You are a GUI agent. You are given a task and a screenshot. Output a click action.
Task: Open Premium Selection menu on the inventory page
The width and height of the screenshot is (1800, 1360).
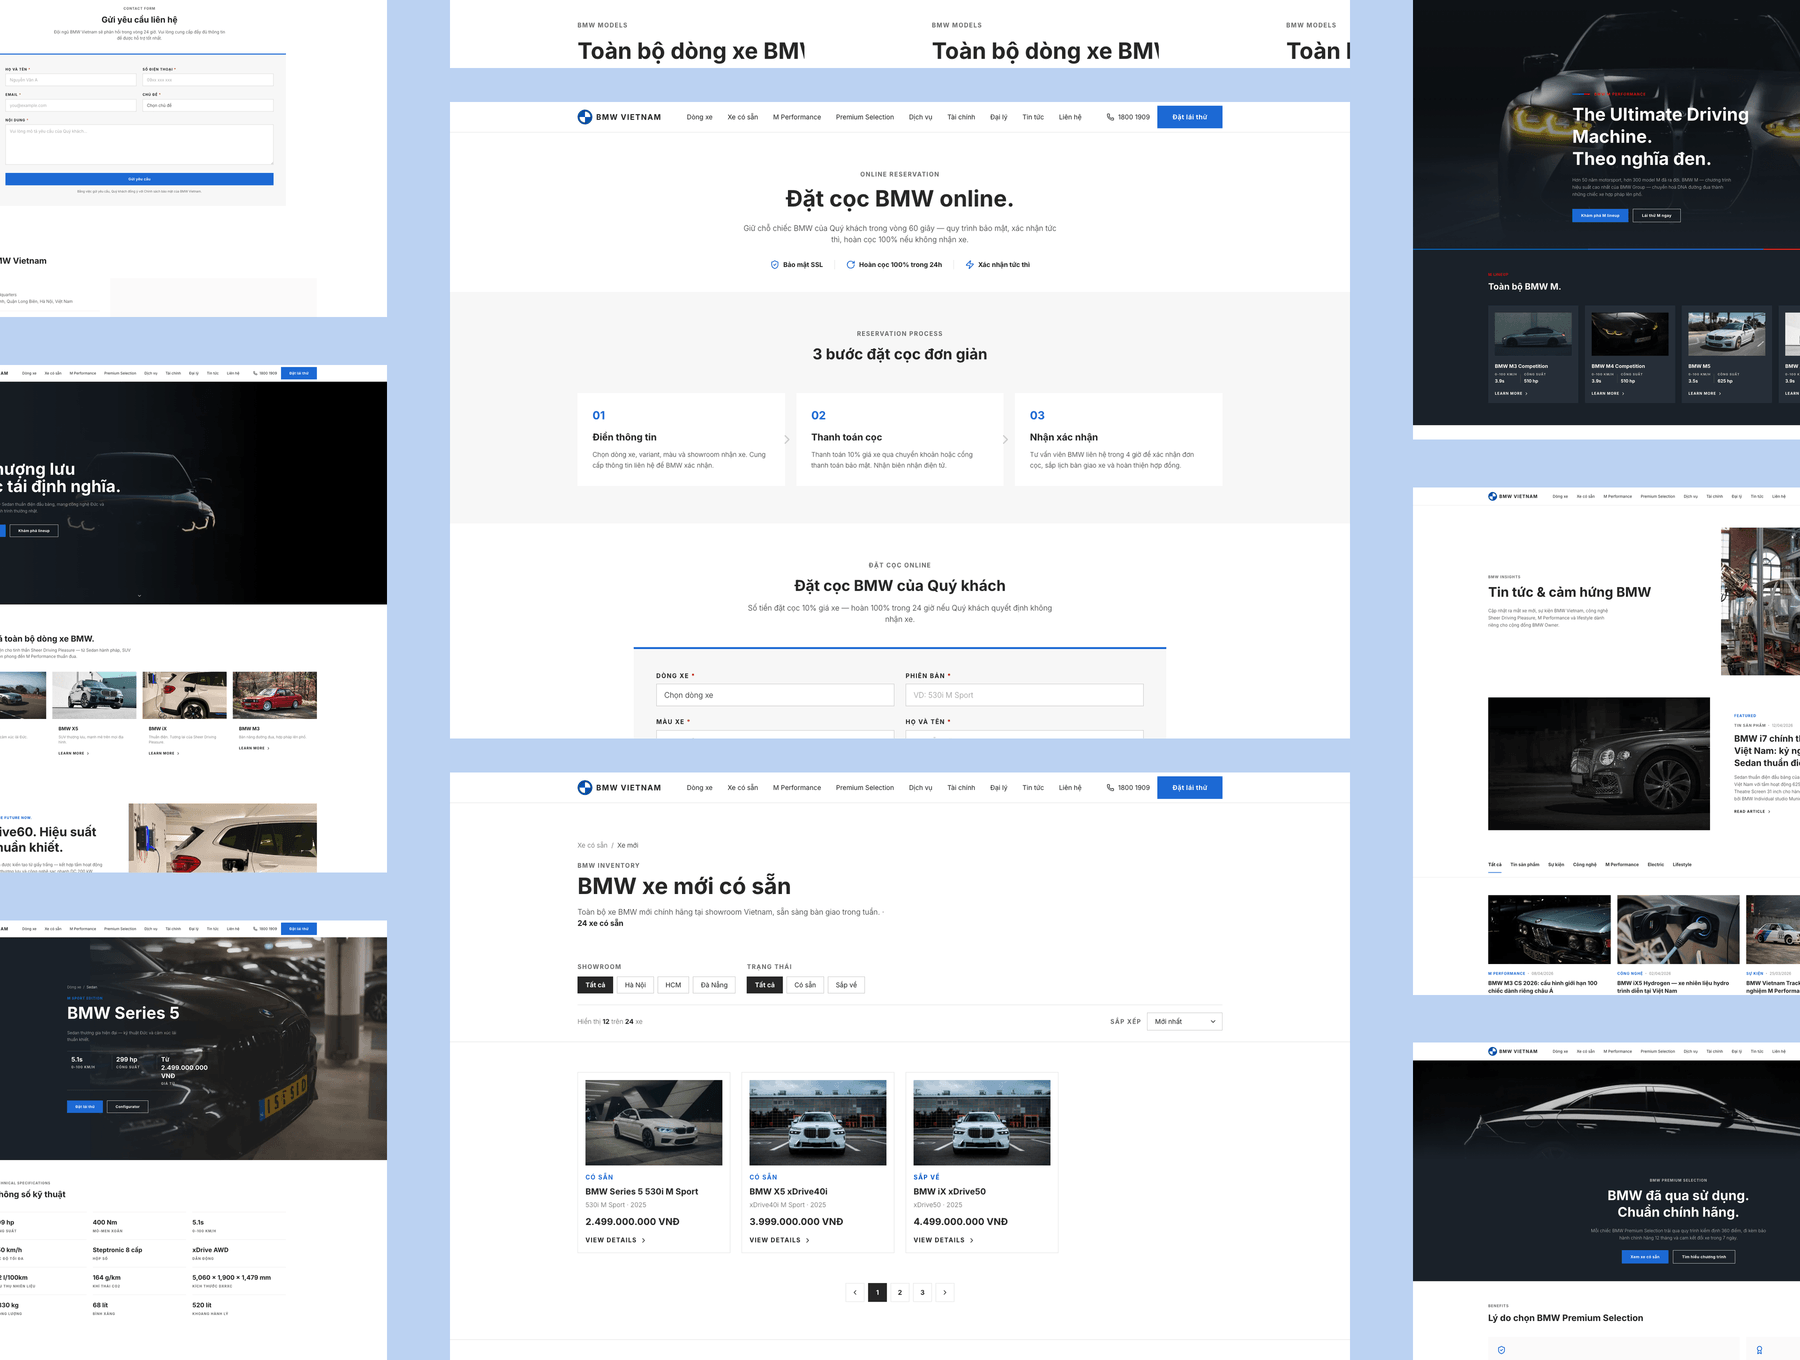865,788
